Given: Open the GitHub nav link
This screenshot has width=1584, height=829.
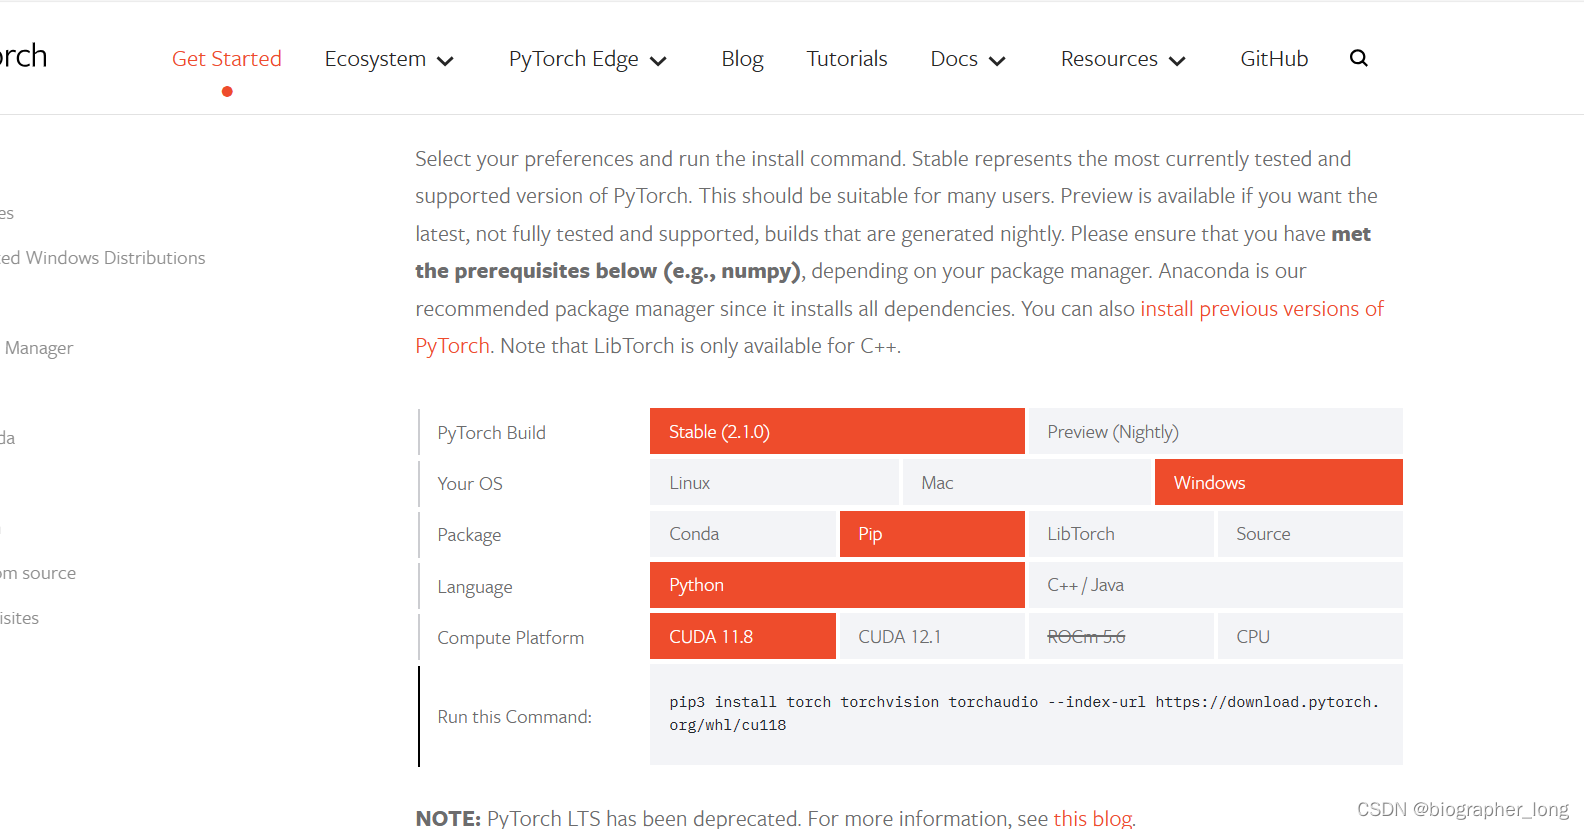Looking at the screenshot, I should coord(1274,58).
